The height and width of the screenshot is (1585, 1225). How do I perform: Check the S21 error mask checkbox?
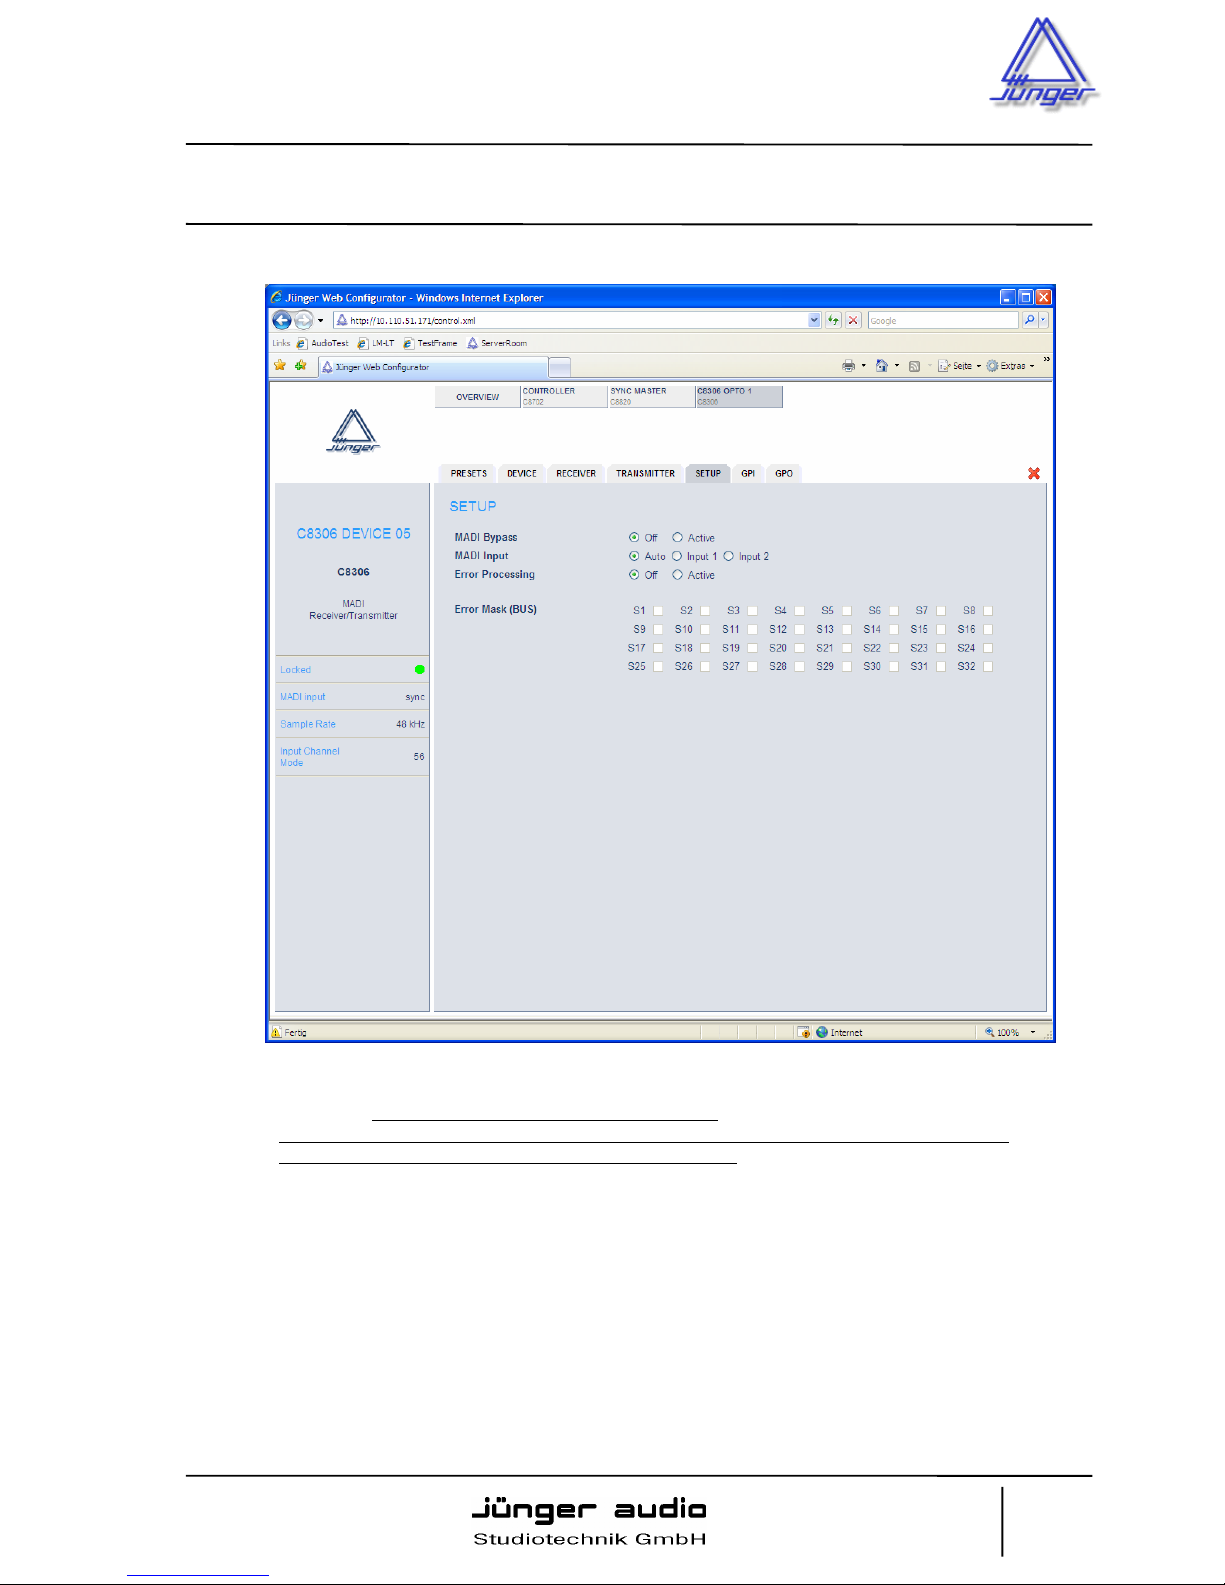pos(846,648)
